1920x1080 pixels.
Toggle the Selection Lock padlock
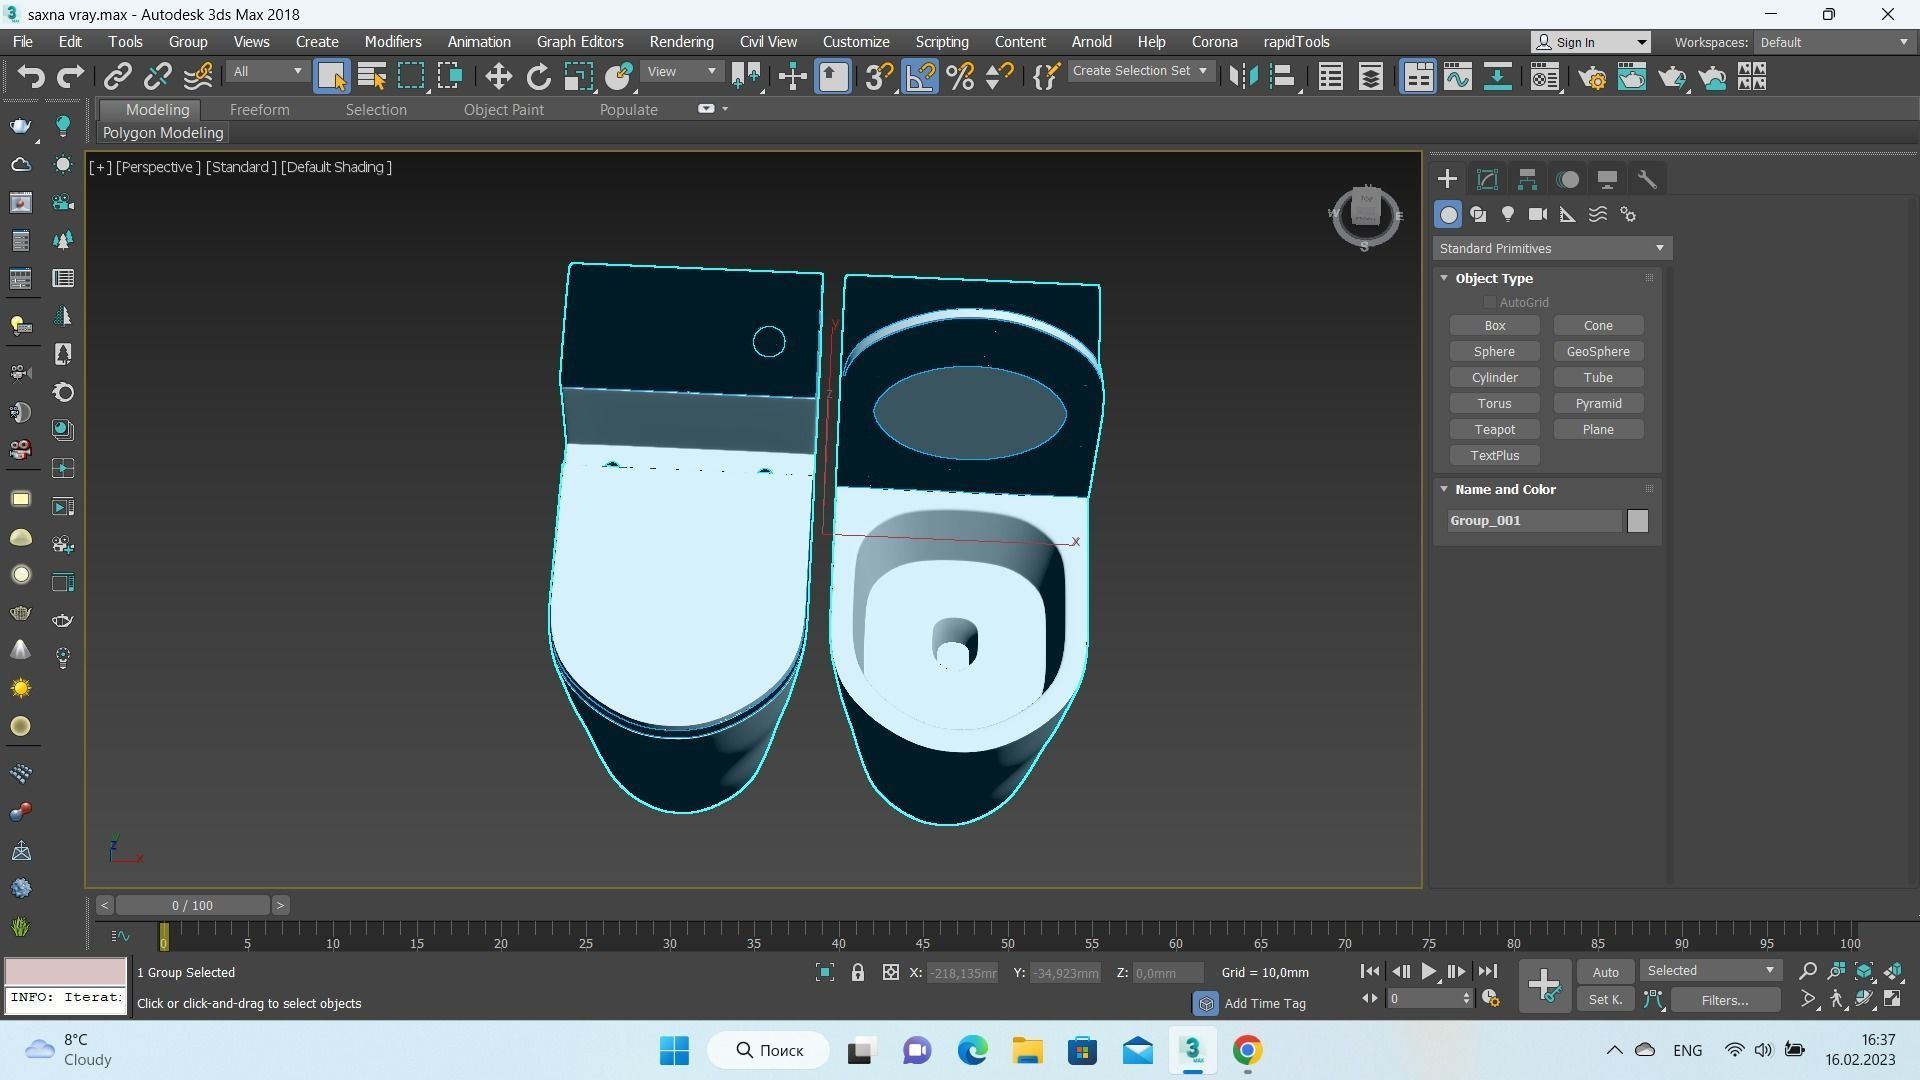coord(857,973)
